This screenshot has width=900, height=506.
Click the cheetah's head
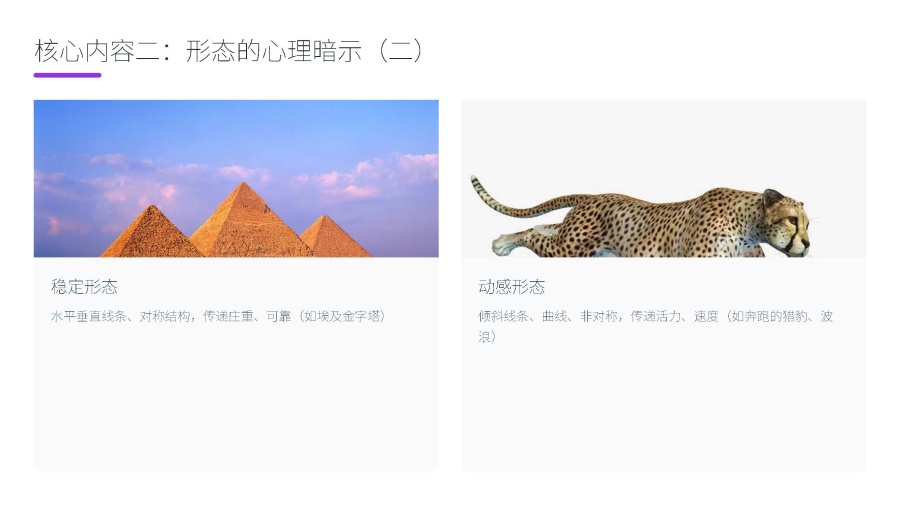[x=786, y=223]
